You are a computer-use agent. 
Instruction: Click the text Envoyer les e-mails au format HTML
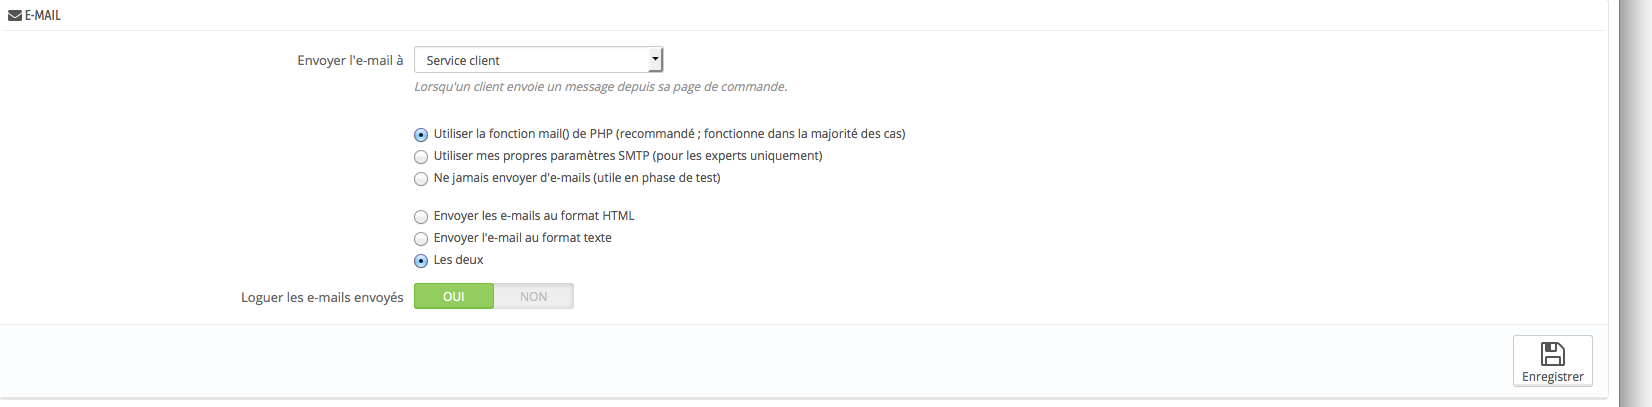coord(534,216)
